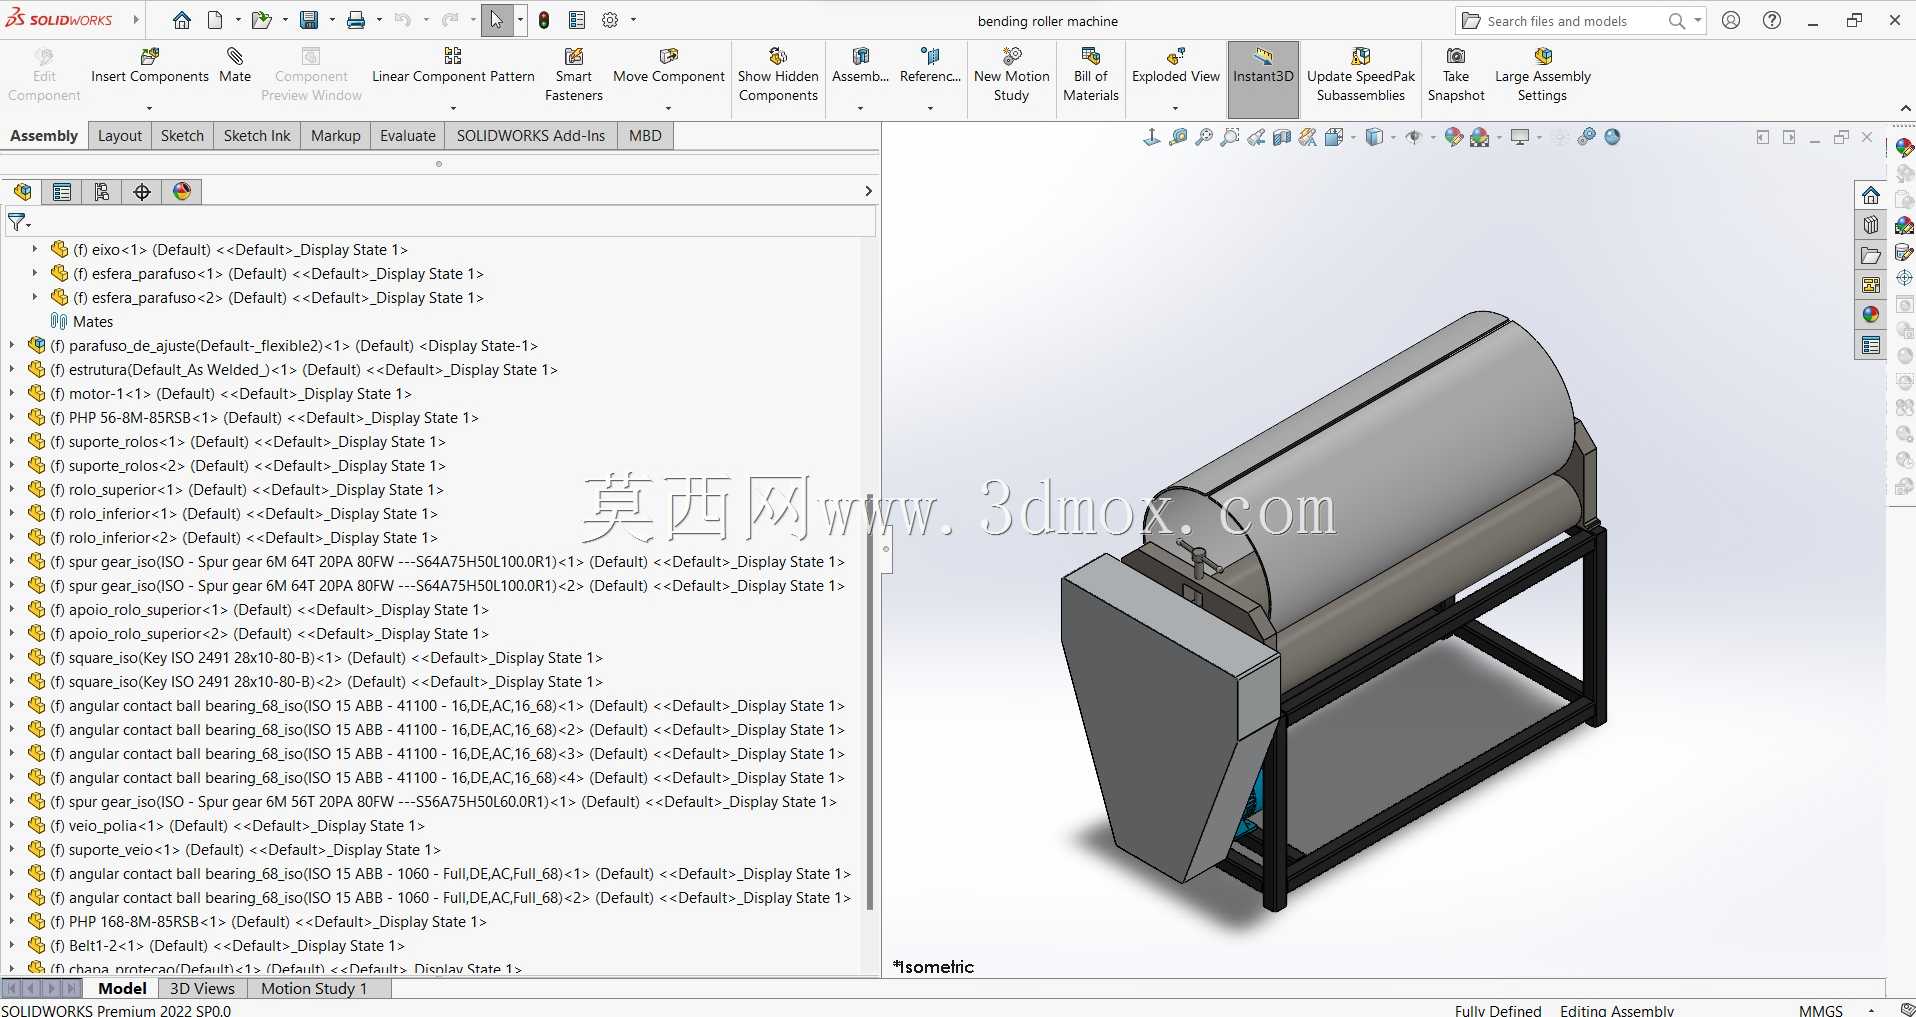Screen dimensions: 1916x1017
Task: Expand the eixo<1> component node
Action: pos(35,249)
